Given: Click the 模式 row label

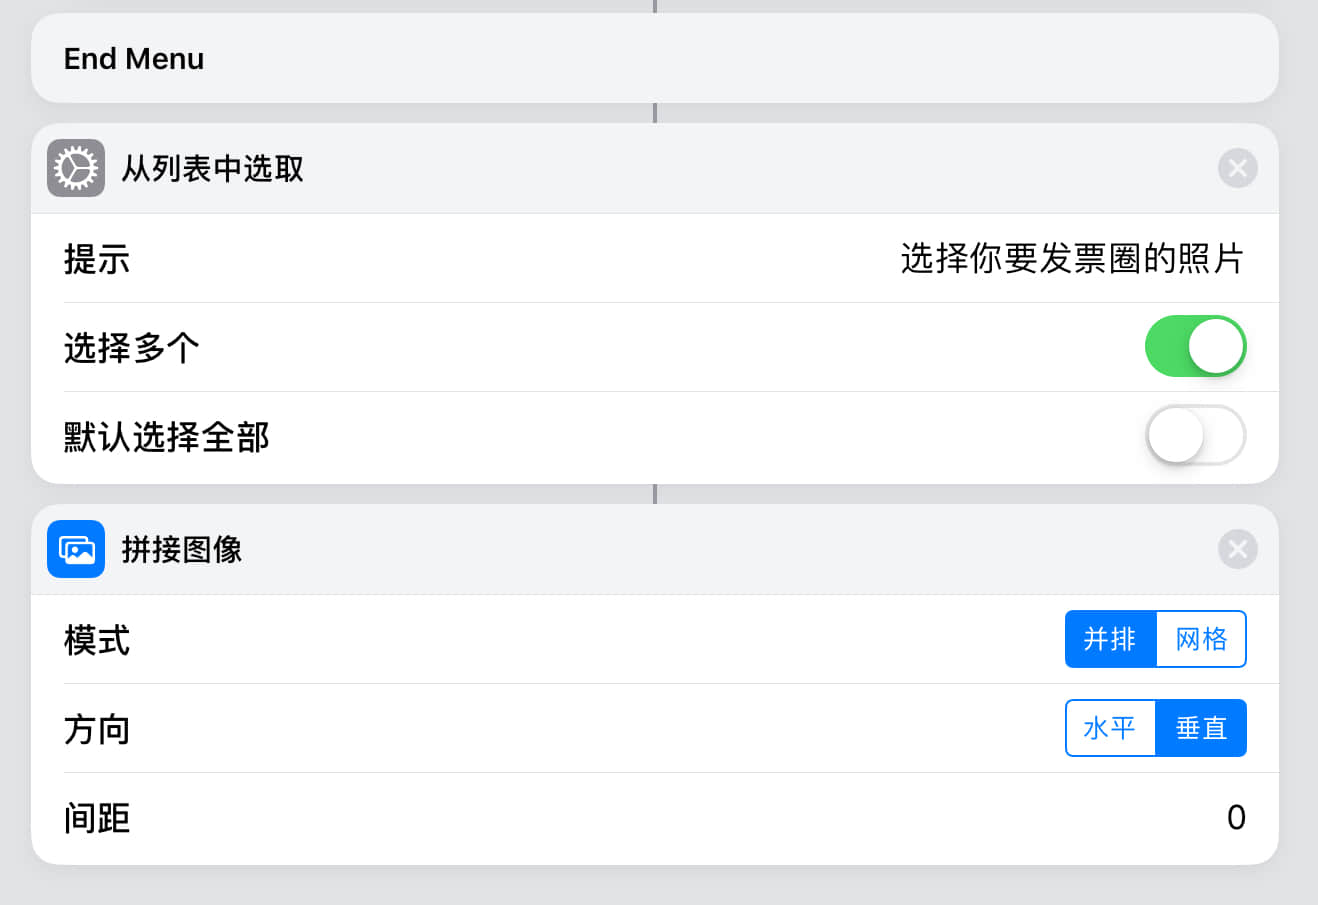Looking at the screenshot, I should [x=97, y=640].
